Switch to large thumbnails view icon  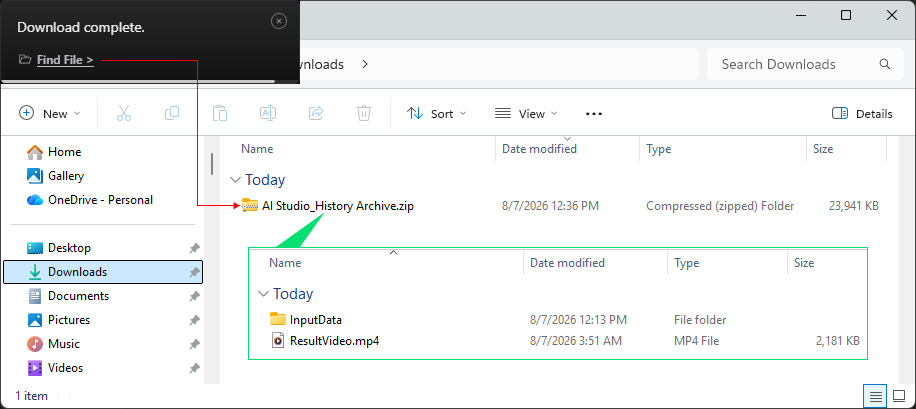coord(899,397)
